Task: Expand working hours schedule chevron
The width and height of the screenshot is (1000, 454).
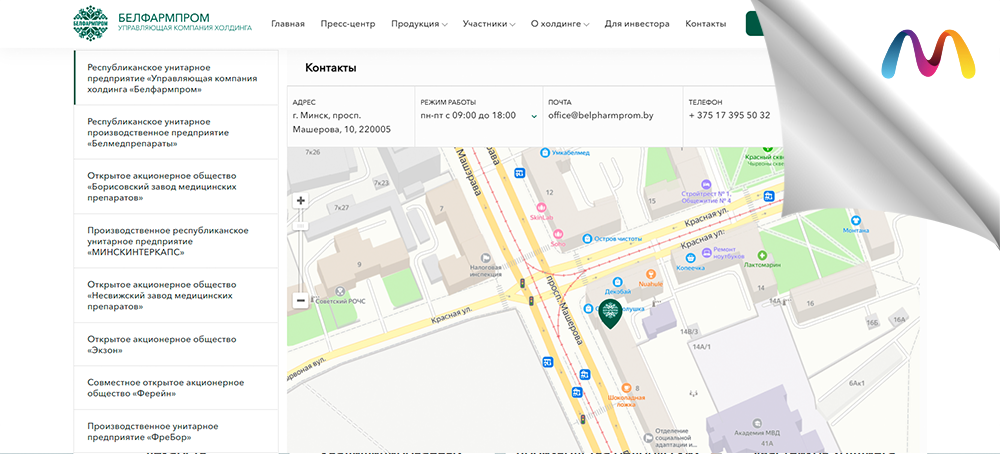Action: (x=534, y=116)
